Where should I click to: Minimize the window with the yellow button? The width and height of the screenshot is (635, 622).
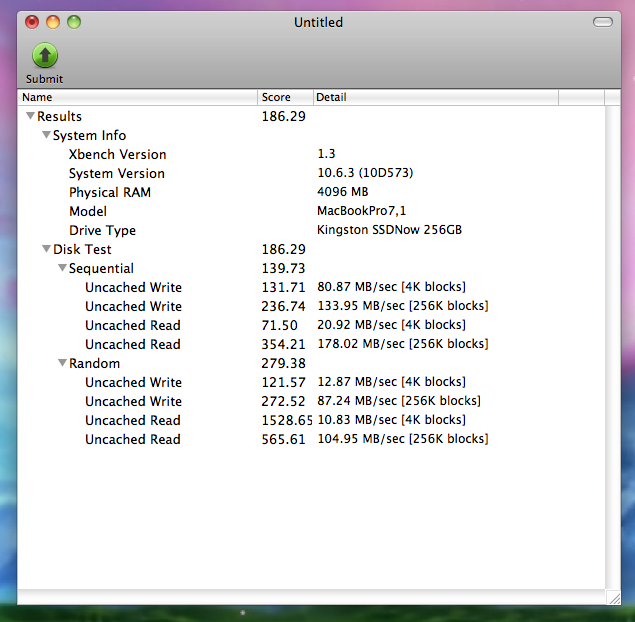coord(53,22)
